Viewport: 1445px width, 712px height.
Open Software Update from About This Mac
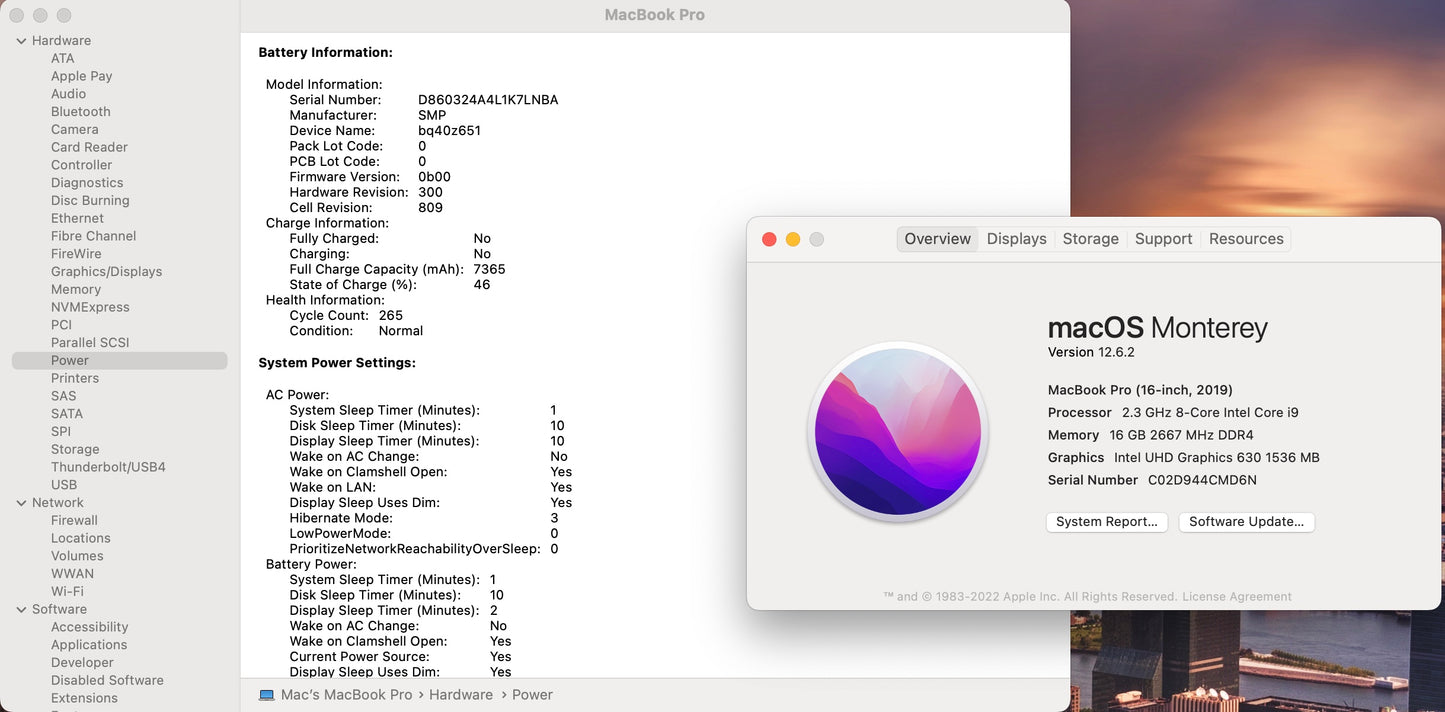click(1246, 521)
